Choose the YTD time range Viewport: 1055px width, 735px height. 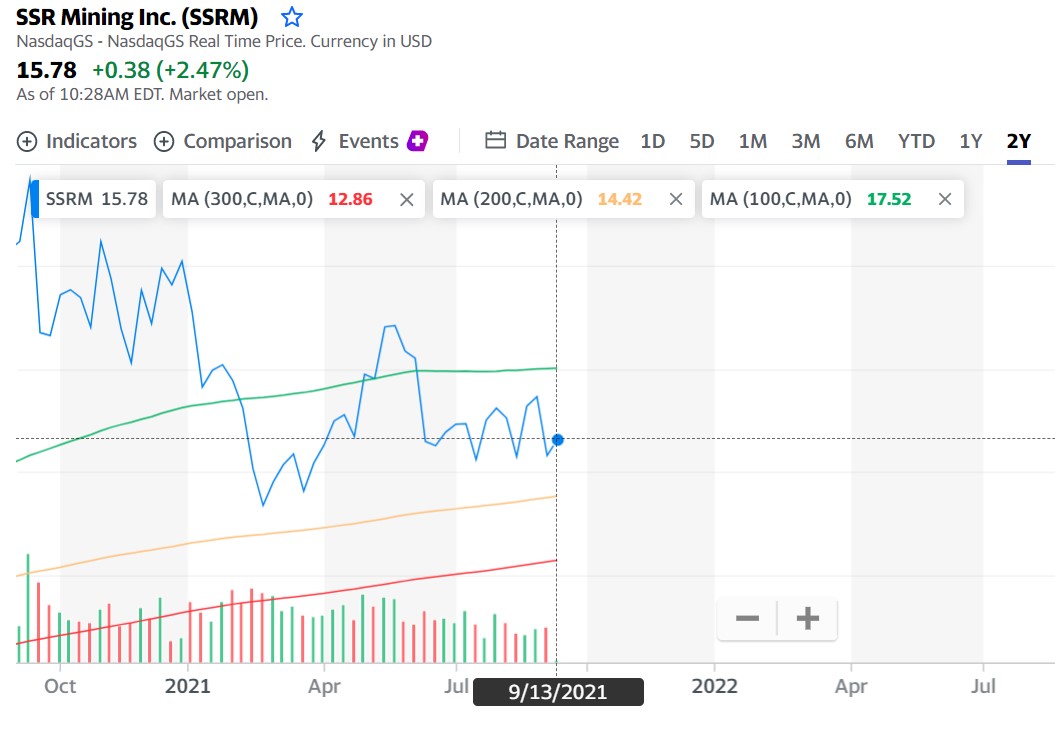click(x=916, y=141)
